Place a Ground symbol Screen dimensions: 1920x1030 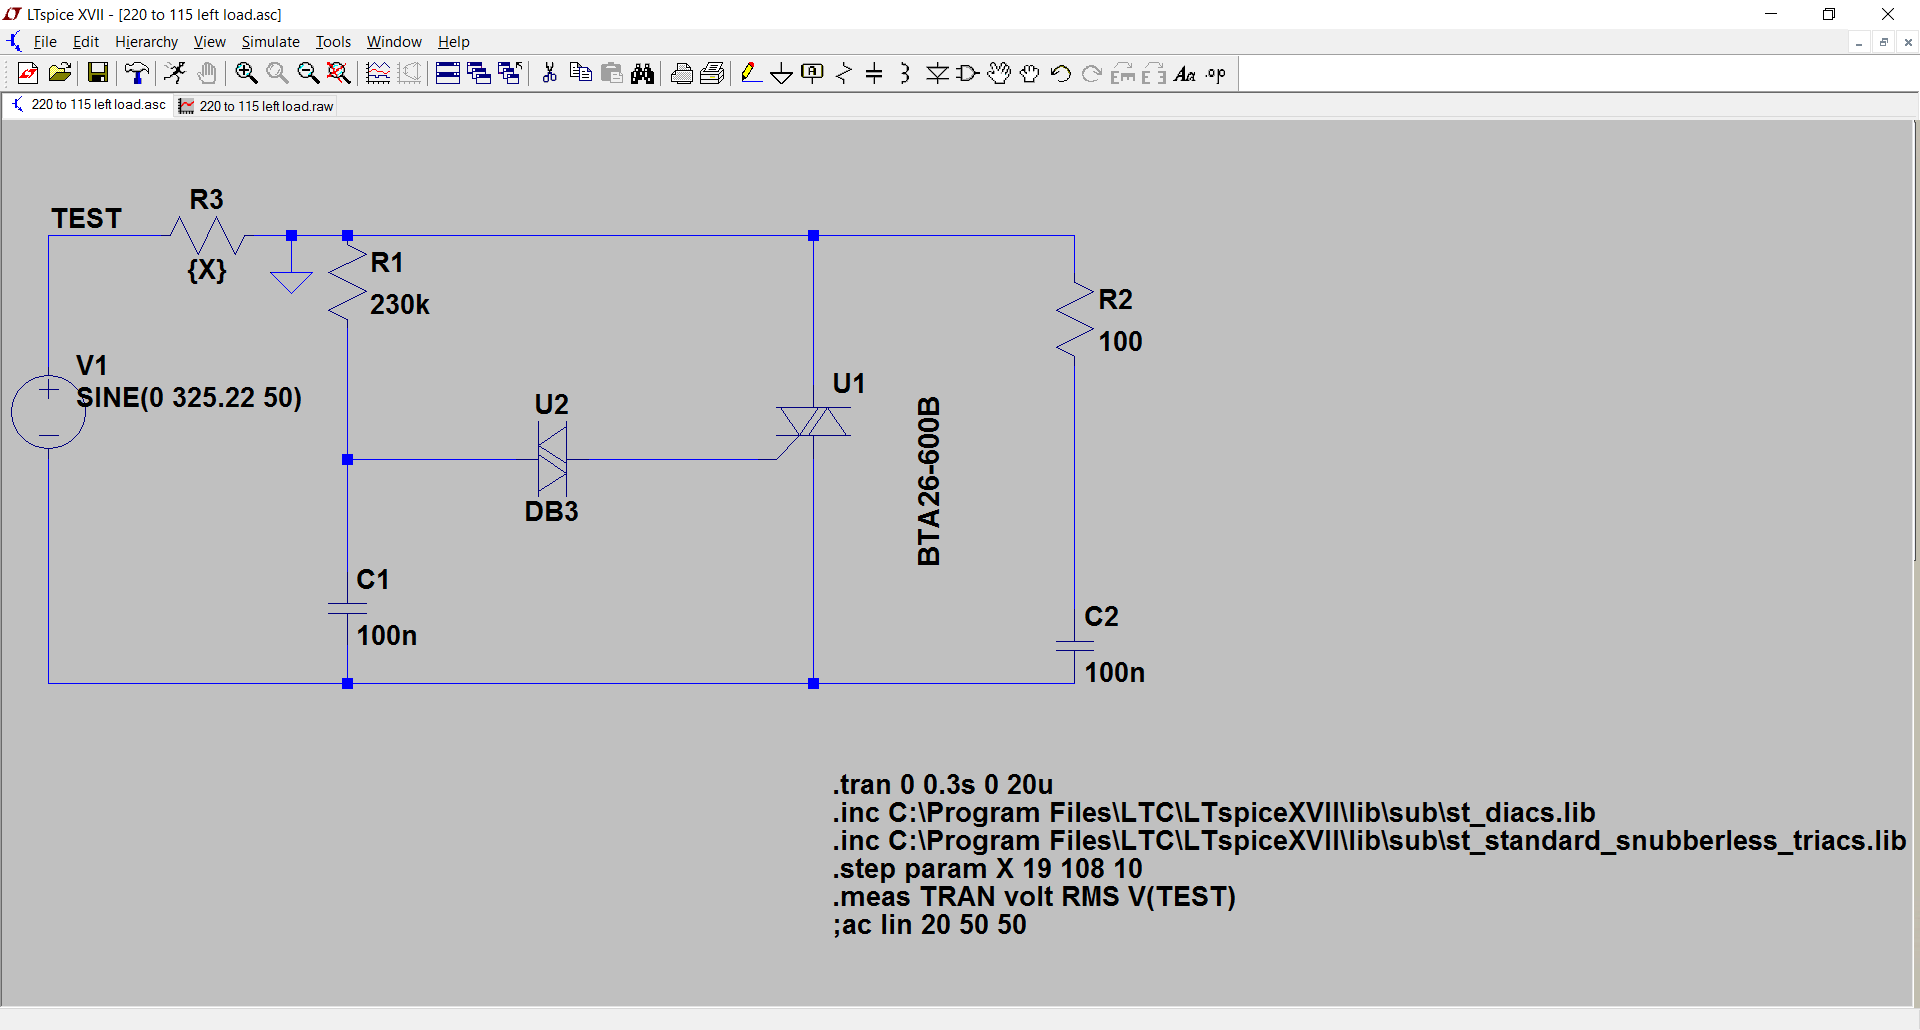coord(781,73)
